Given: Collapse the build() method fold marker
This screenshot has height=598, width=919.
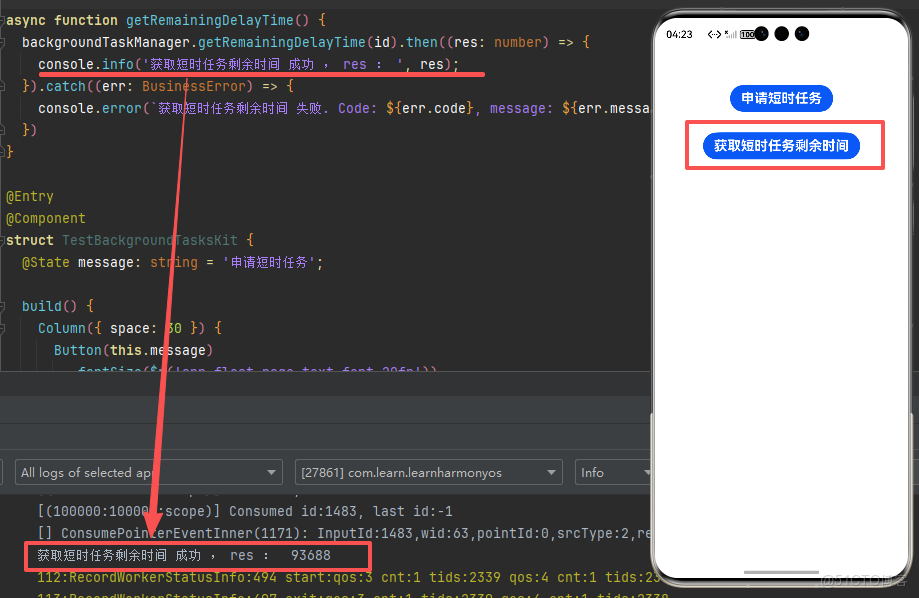Looking at the screenshot, I should click(x=2, y=306).
